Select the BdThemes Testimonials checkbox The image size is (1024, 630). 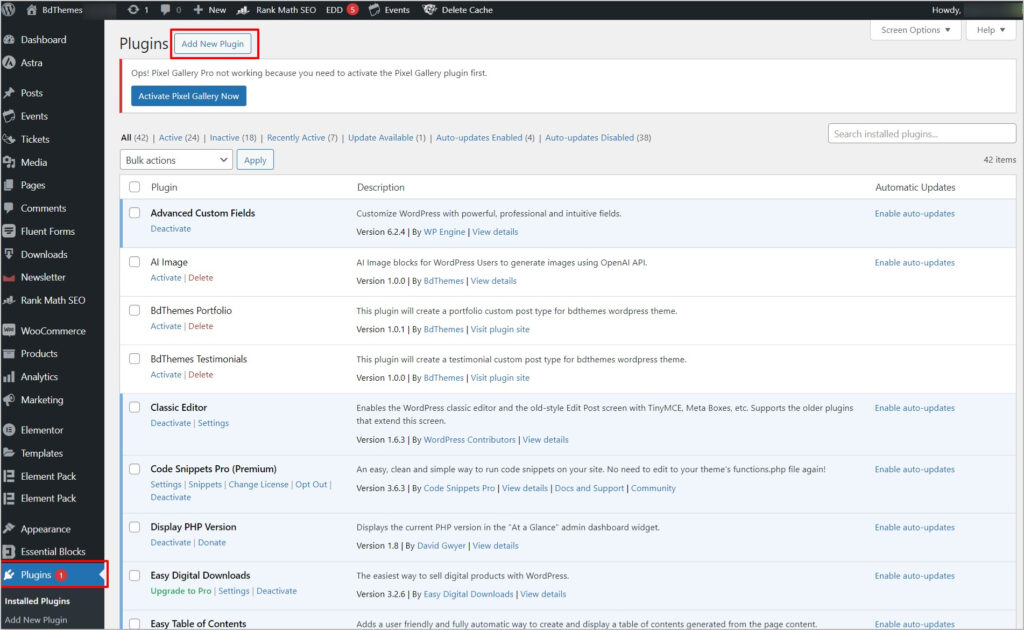135,358
